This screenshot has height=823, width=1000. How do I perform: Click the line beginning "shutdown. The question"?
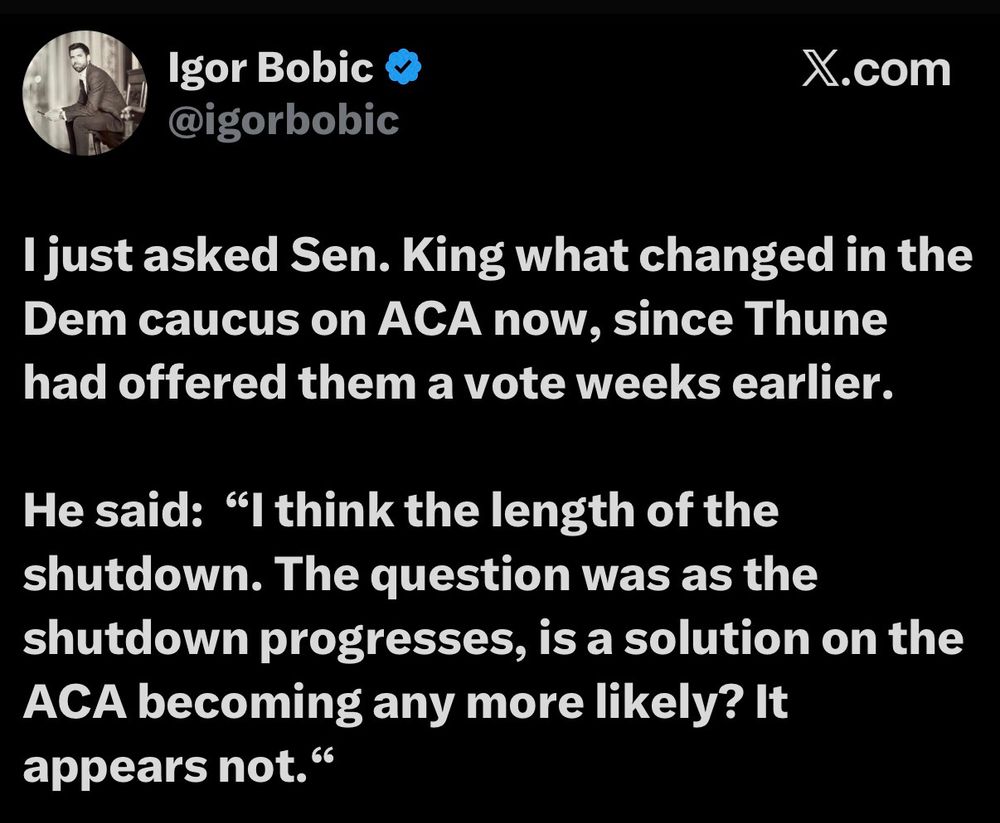tap(420, 575)
